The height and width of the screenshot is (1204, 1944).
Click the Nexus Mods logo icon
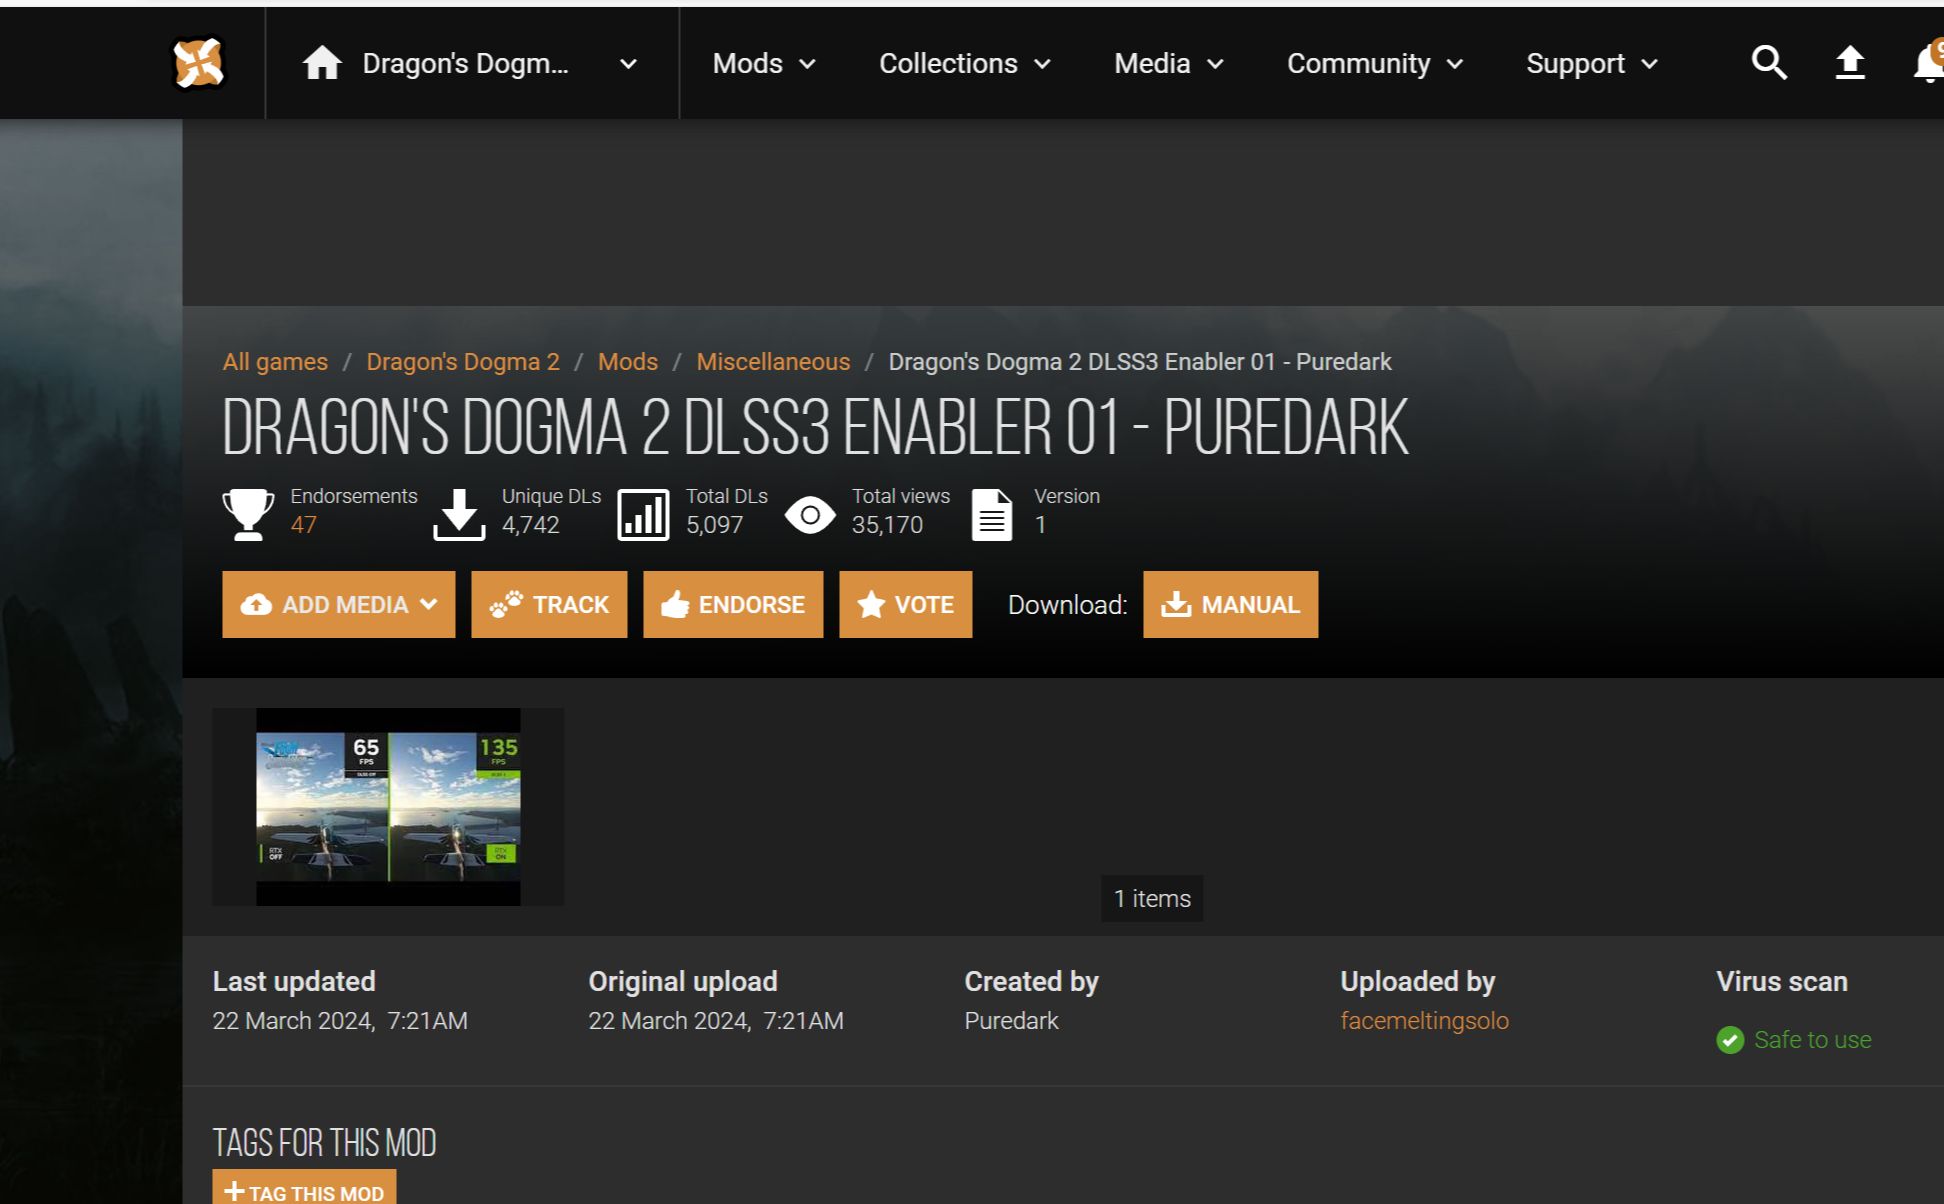click(198, 64)
